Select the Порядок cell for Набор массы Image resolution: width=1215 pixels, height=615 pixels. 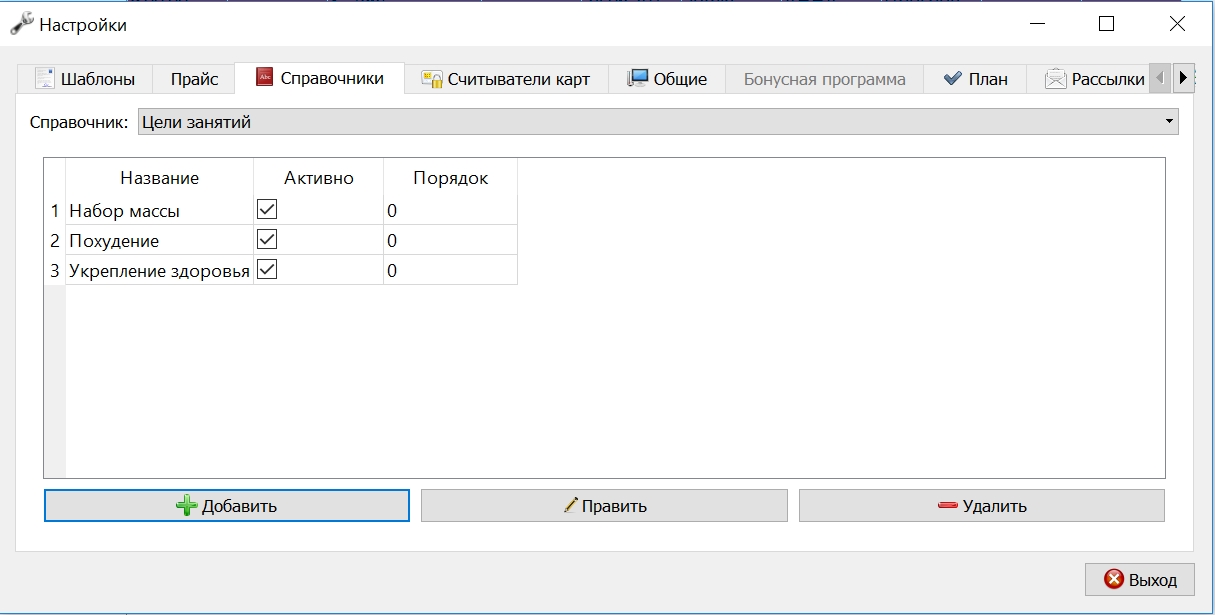pos(450,210)
